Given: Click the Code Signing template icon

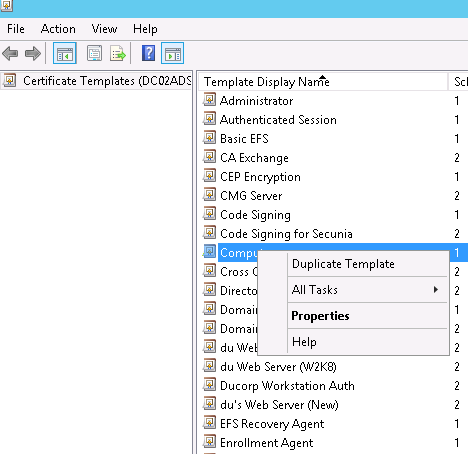Looking at the screenshot, I should [209, 213].
